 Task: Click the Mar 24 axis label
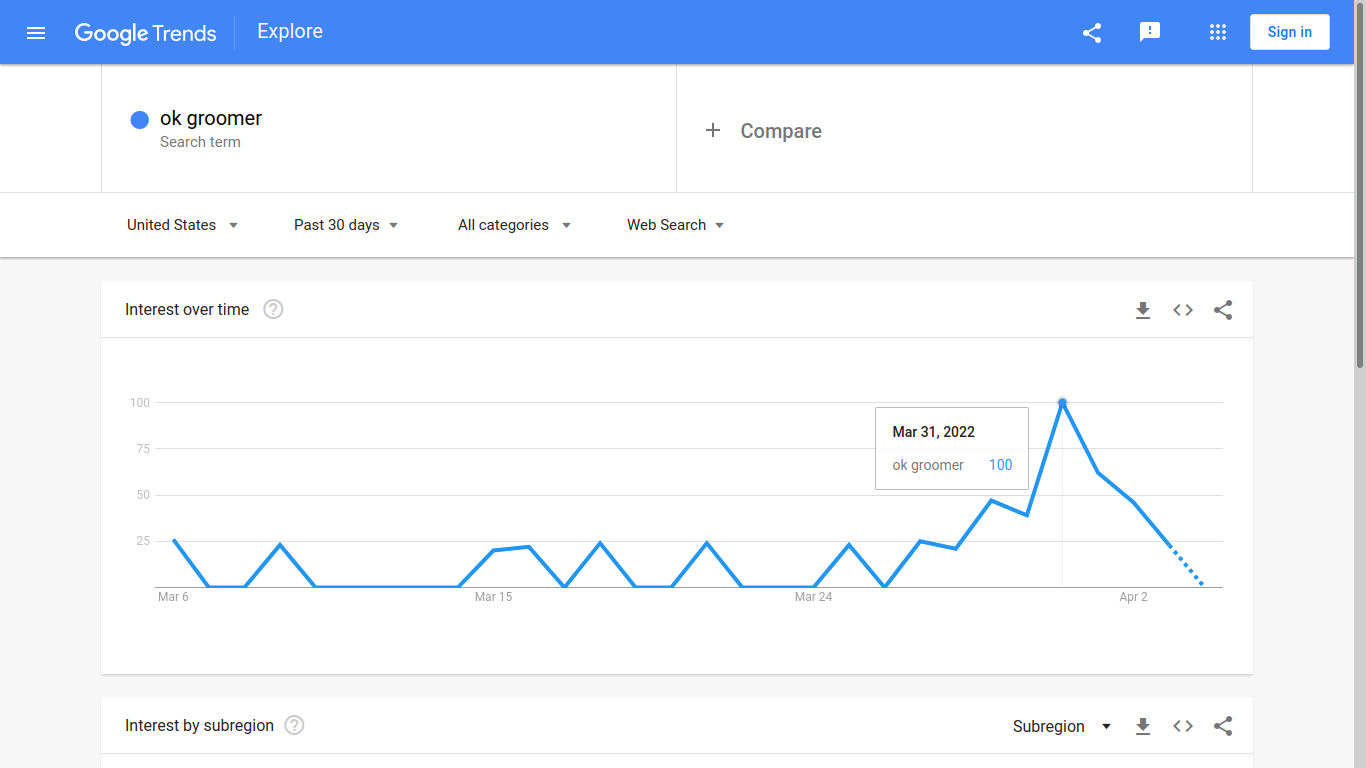pyautogui.click(x=813, y=597)
